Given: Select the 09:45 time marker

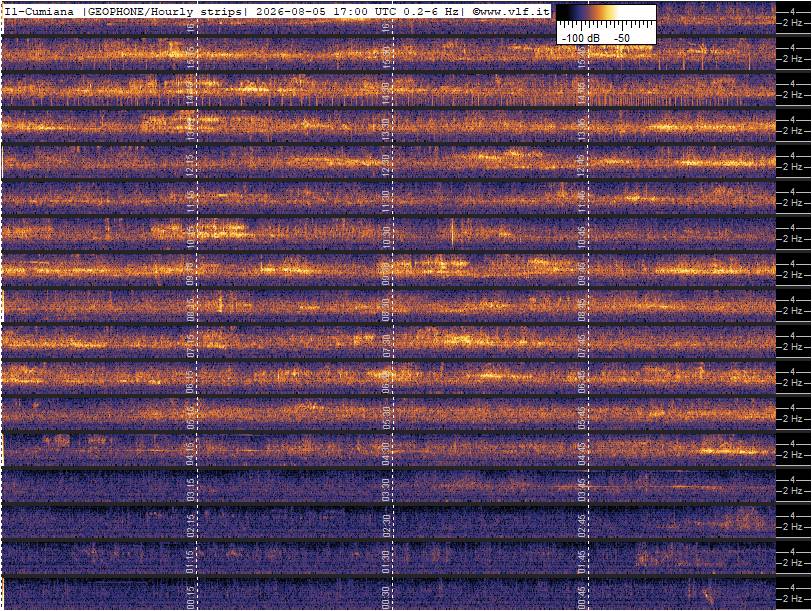Looking at the screenshot, I should pos(582,274).
